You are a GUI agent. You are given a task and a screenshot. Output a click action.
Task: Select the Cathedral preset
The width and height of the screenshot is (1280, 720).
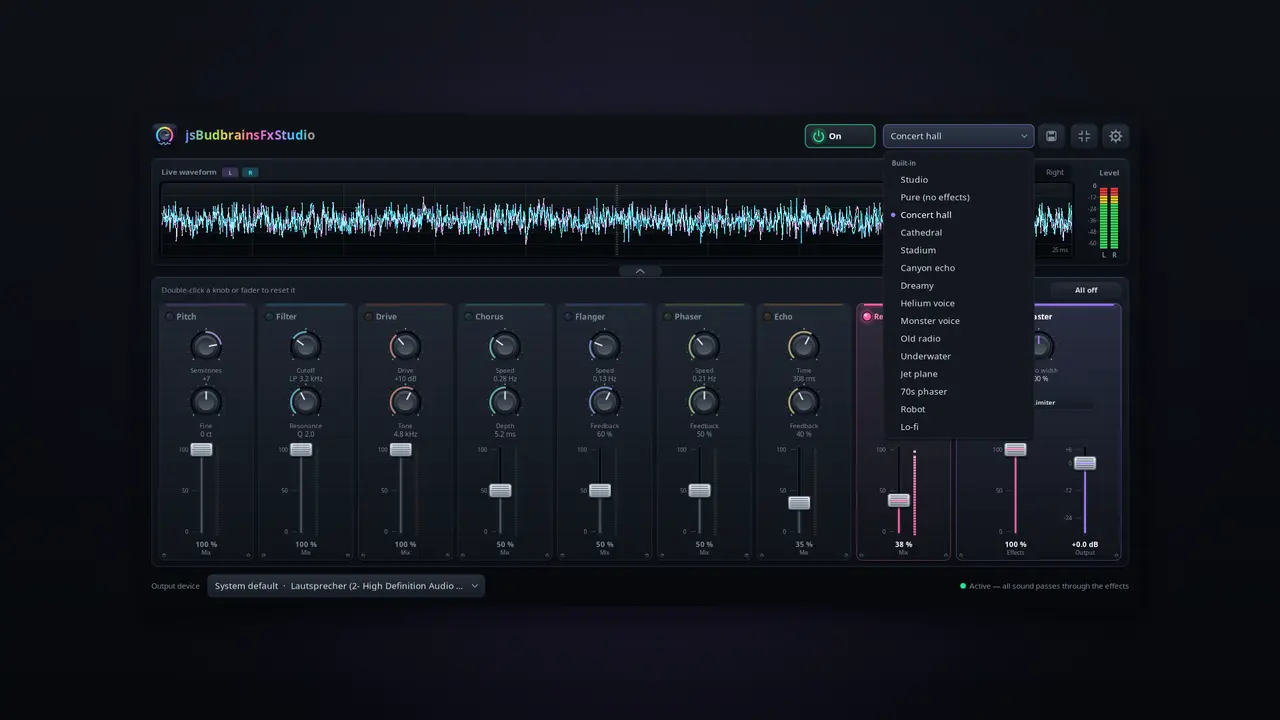click(x=959, y=232)
